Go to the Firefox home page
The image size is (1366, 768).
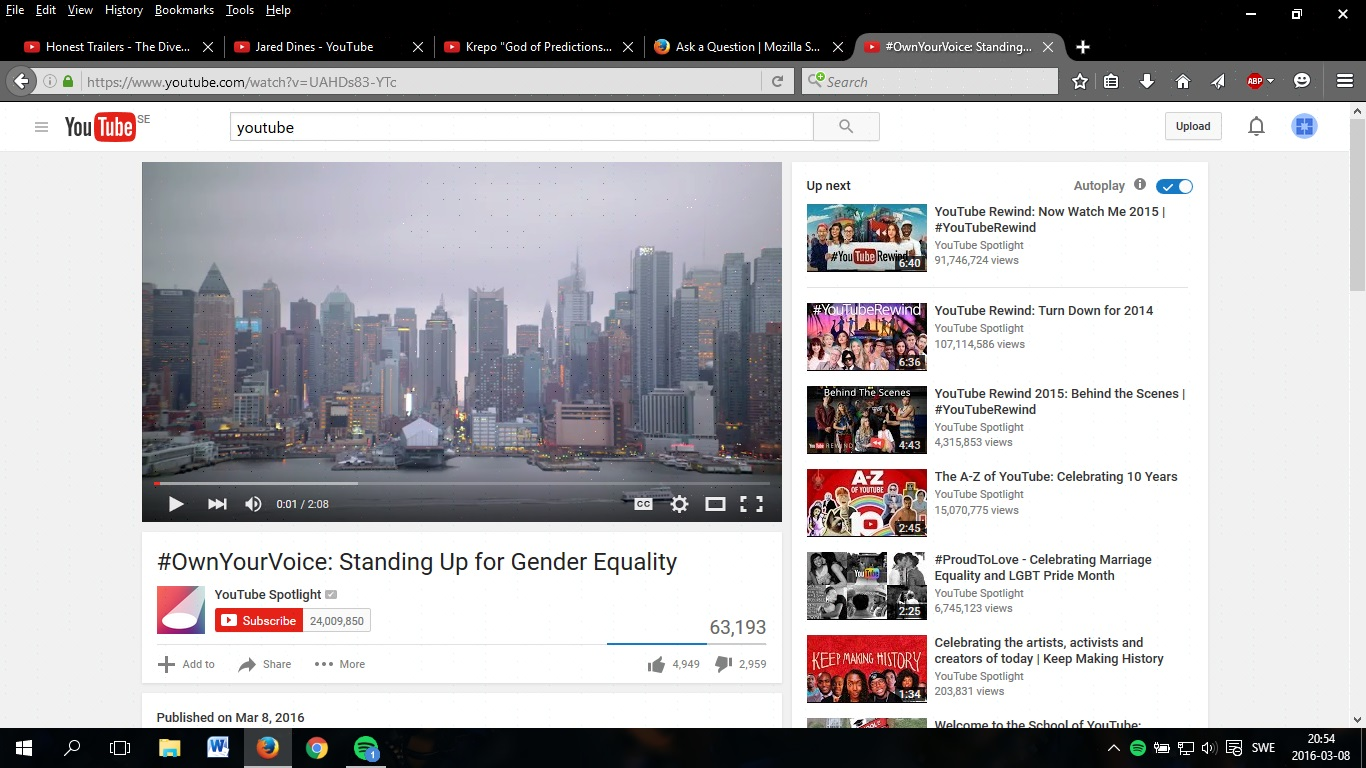coord(1182,82)
